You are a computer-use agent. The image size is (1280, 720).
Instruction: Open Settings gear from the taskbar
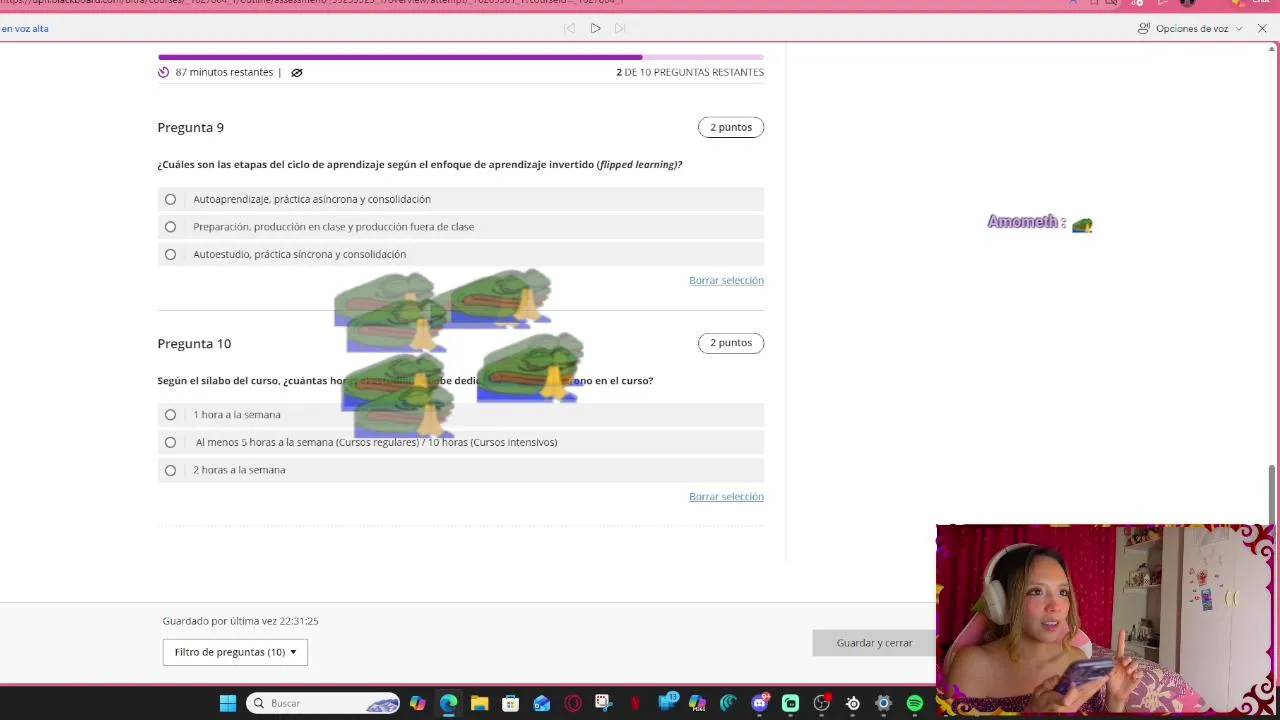(883, 703)
